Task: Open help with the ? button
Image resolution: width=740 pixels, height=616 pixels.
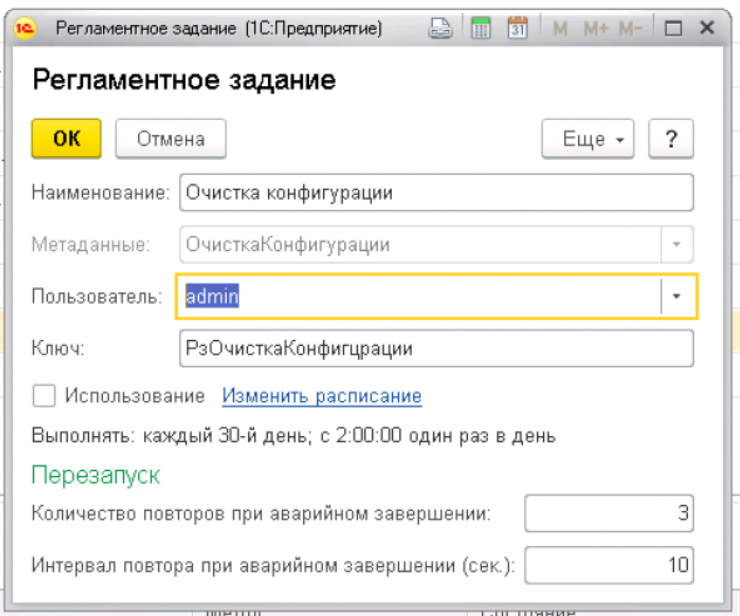Action: click(671, 139)
